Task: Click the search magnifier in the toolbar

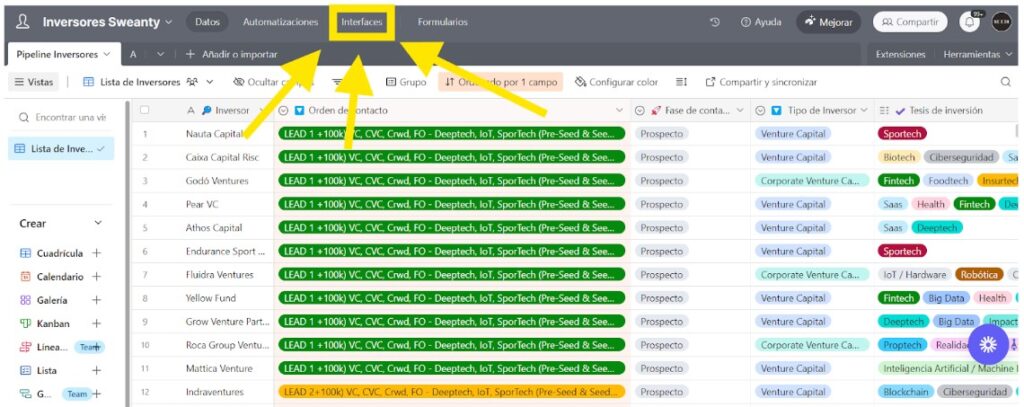Action: 1005,82
